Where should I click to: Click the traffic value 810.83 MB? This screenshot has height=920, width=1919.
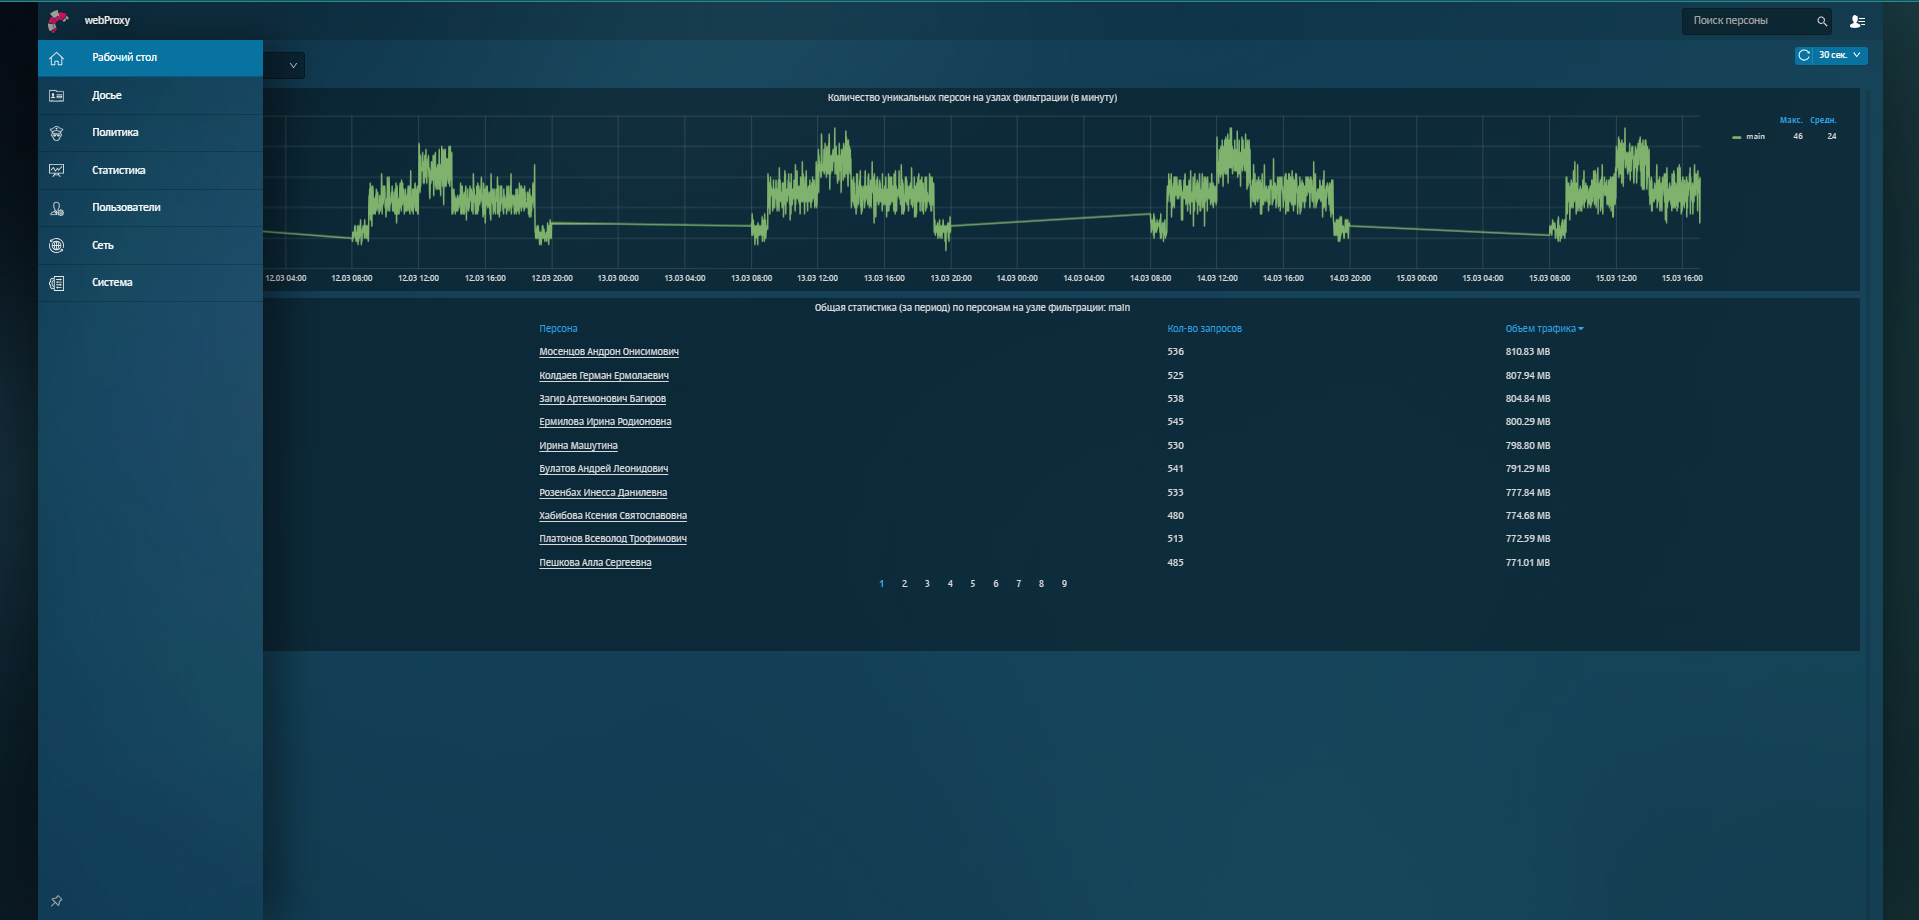[x=1528, y=352]
